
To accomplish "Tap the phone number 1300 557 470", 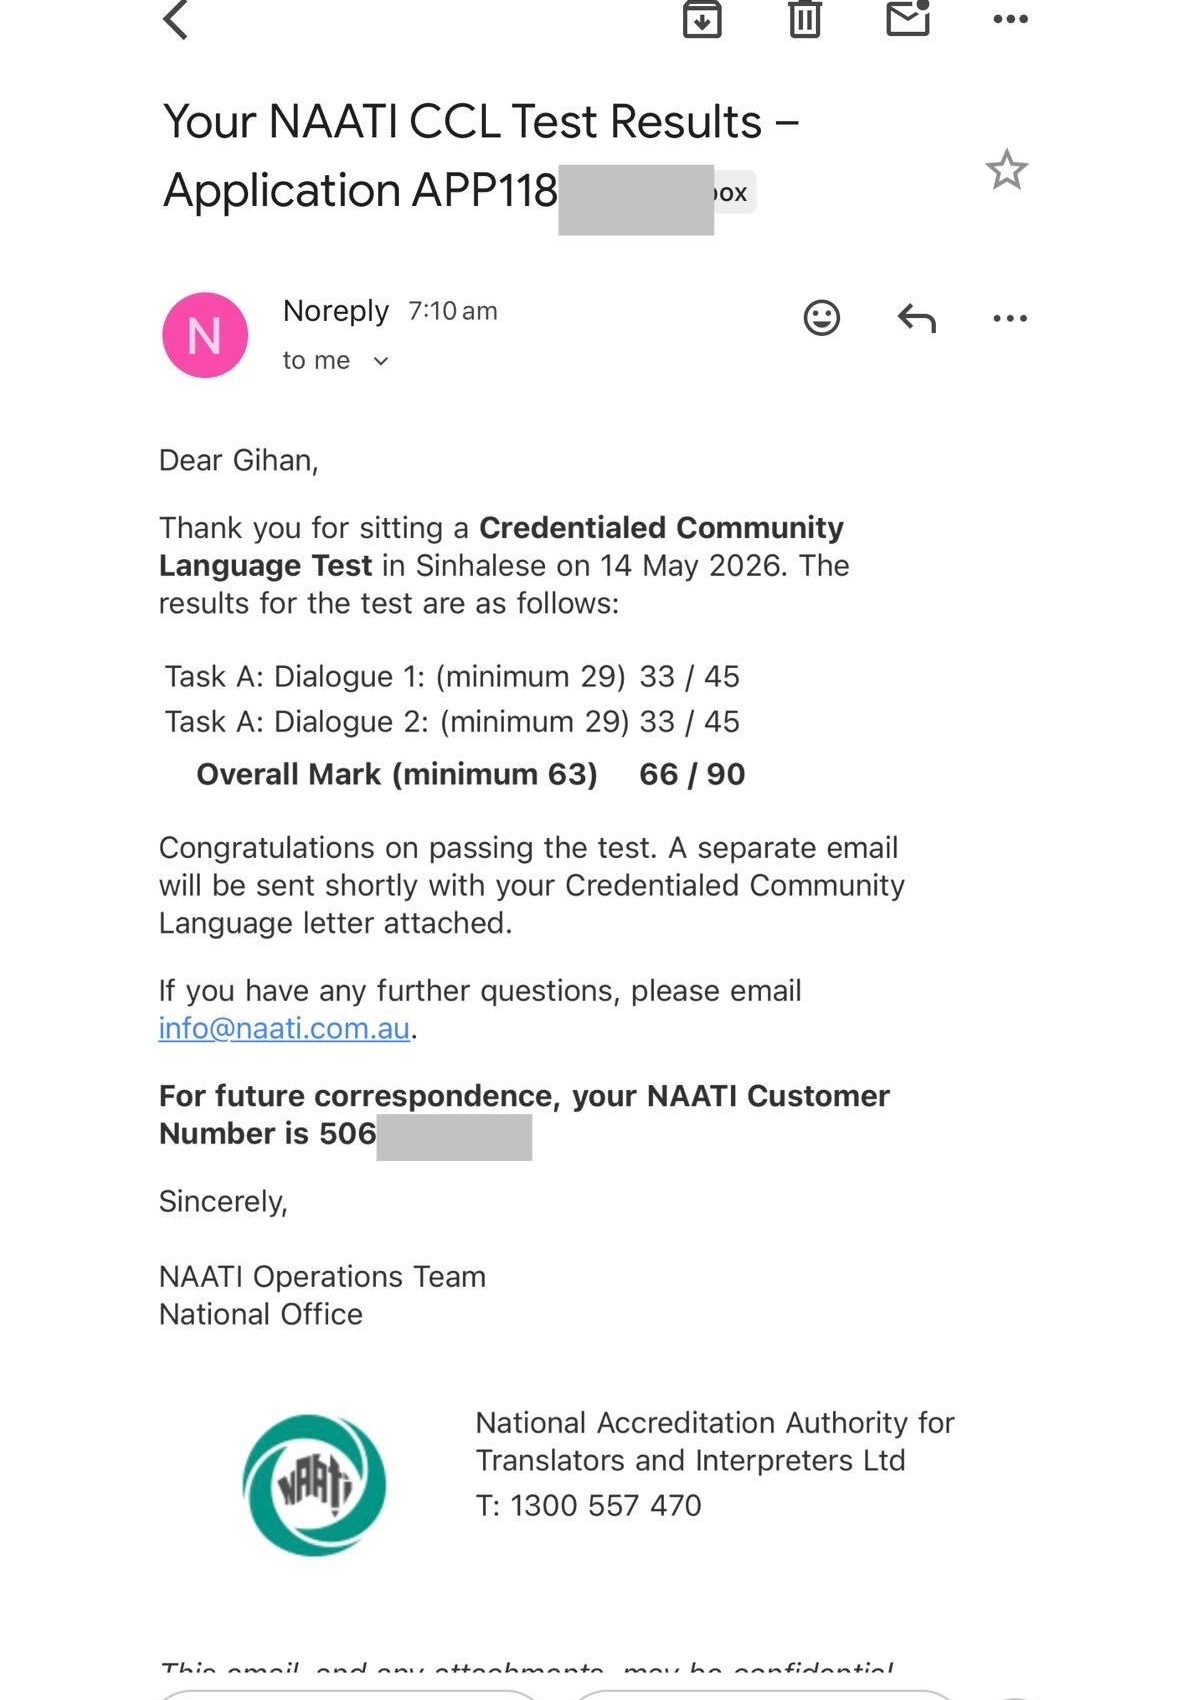I will 606,1505.
